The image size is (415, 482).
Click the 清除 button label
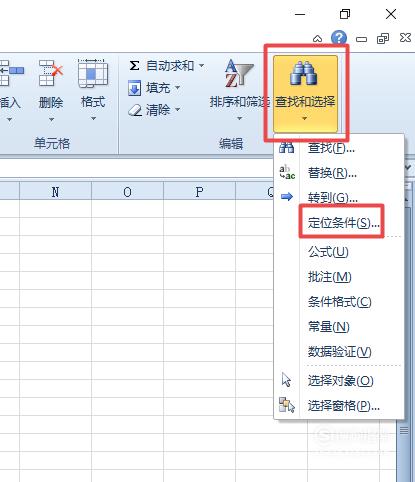click(158, 110)
